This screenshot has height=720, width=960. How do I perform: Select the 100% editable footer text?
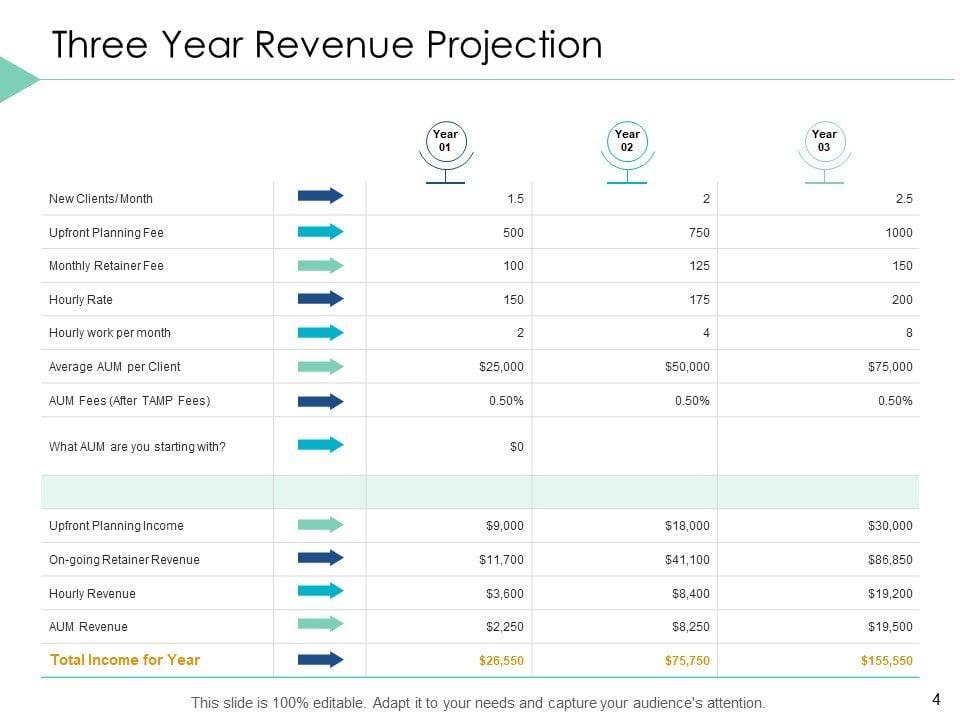[x=478, y=703]
